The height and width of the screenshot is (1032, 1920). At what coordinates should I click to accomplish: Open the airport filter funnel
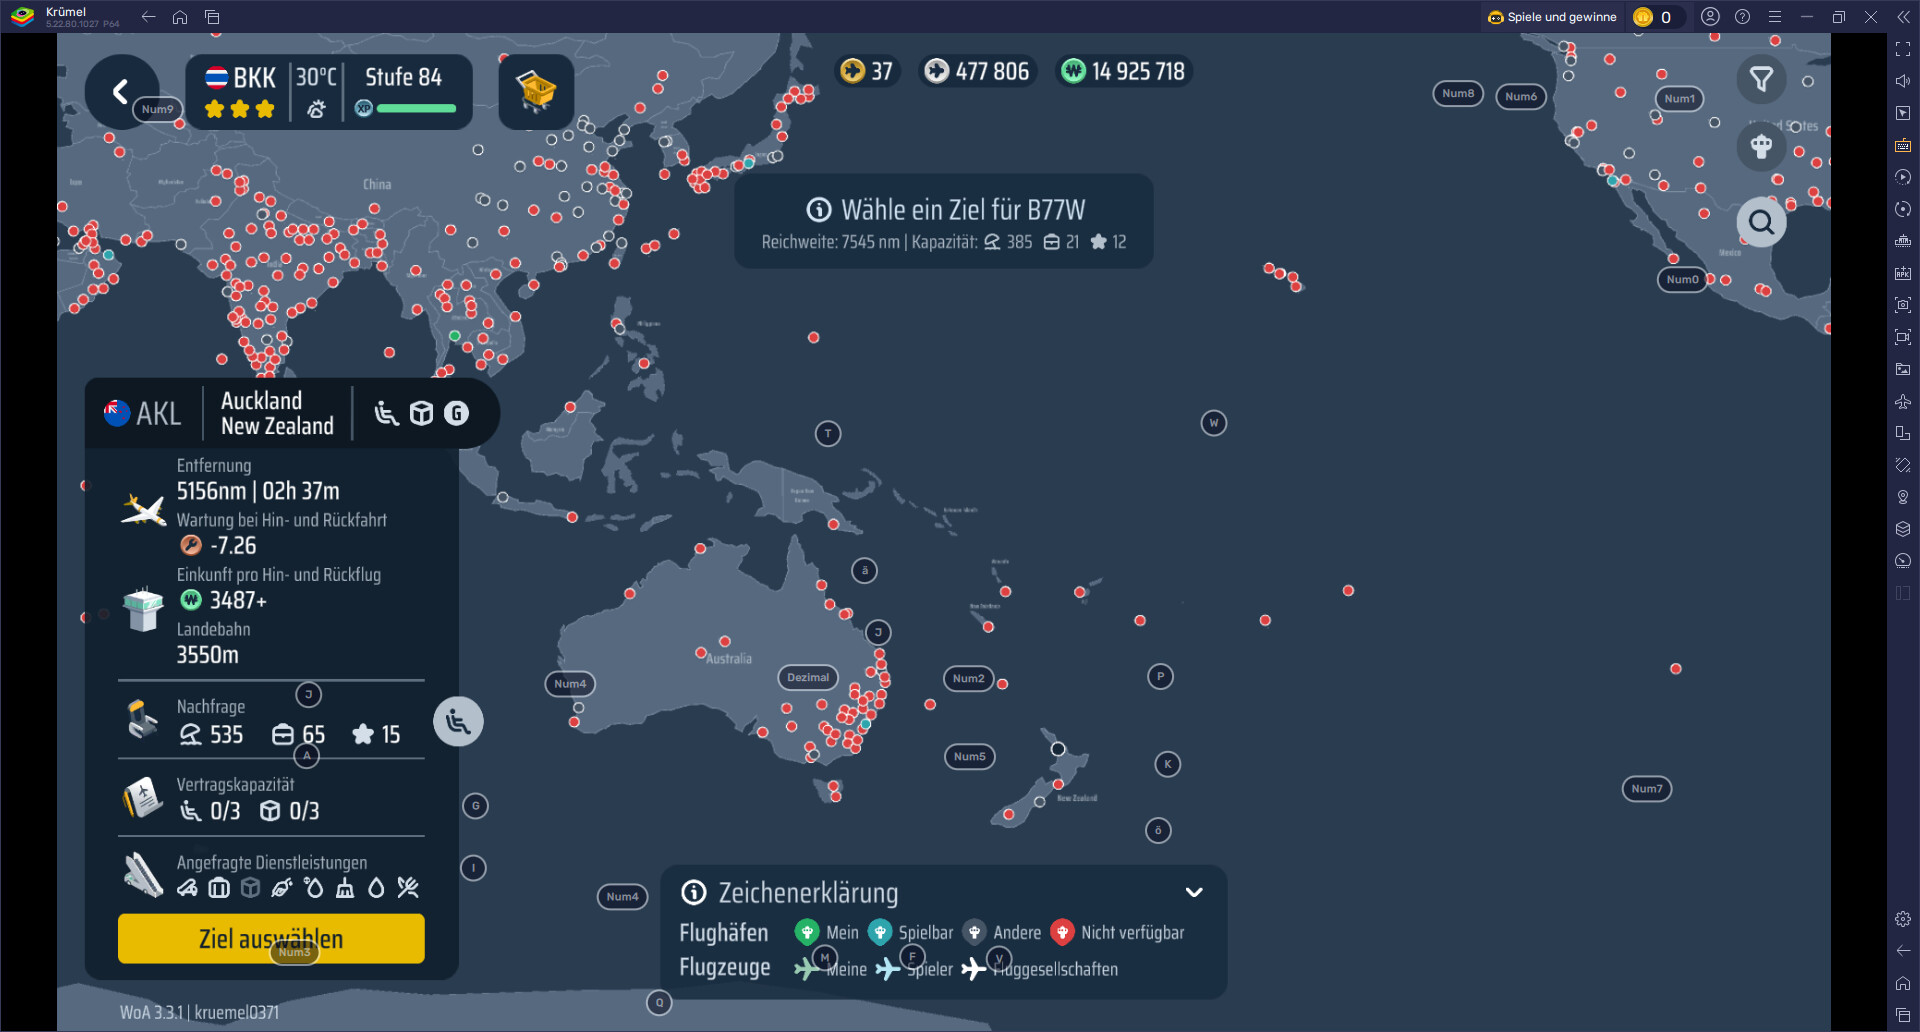coord(1761,79)
